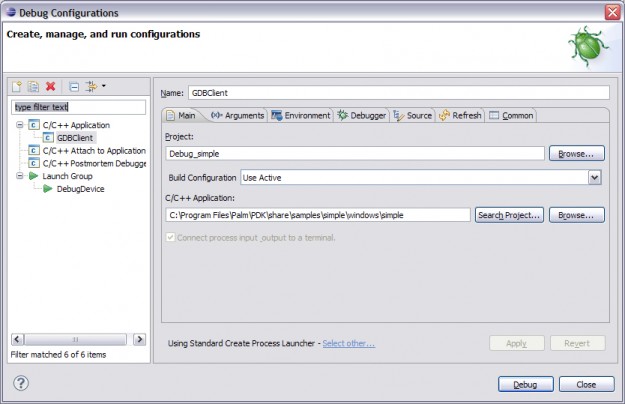Screen dimensions: 625x404
Task: Click the Collapse All icon
Action: (74, 87)
